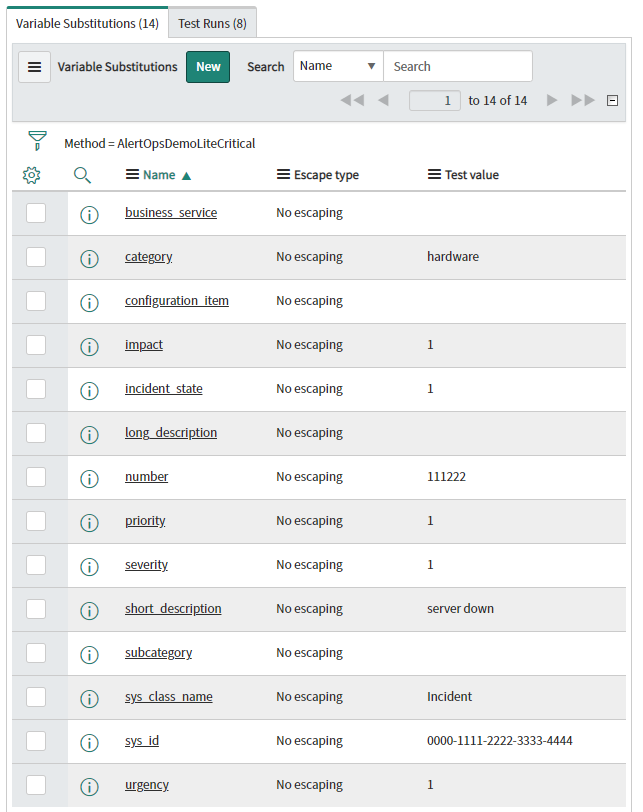The image size is (643, 812).
Task: Switch to the Test Runs tab
Action: (x=212, y=23)
